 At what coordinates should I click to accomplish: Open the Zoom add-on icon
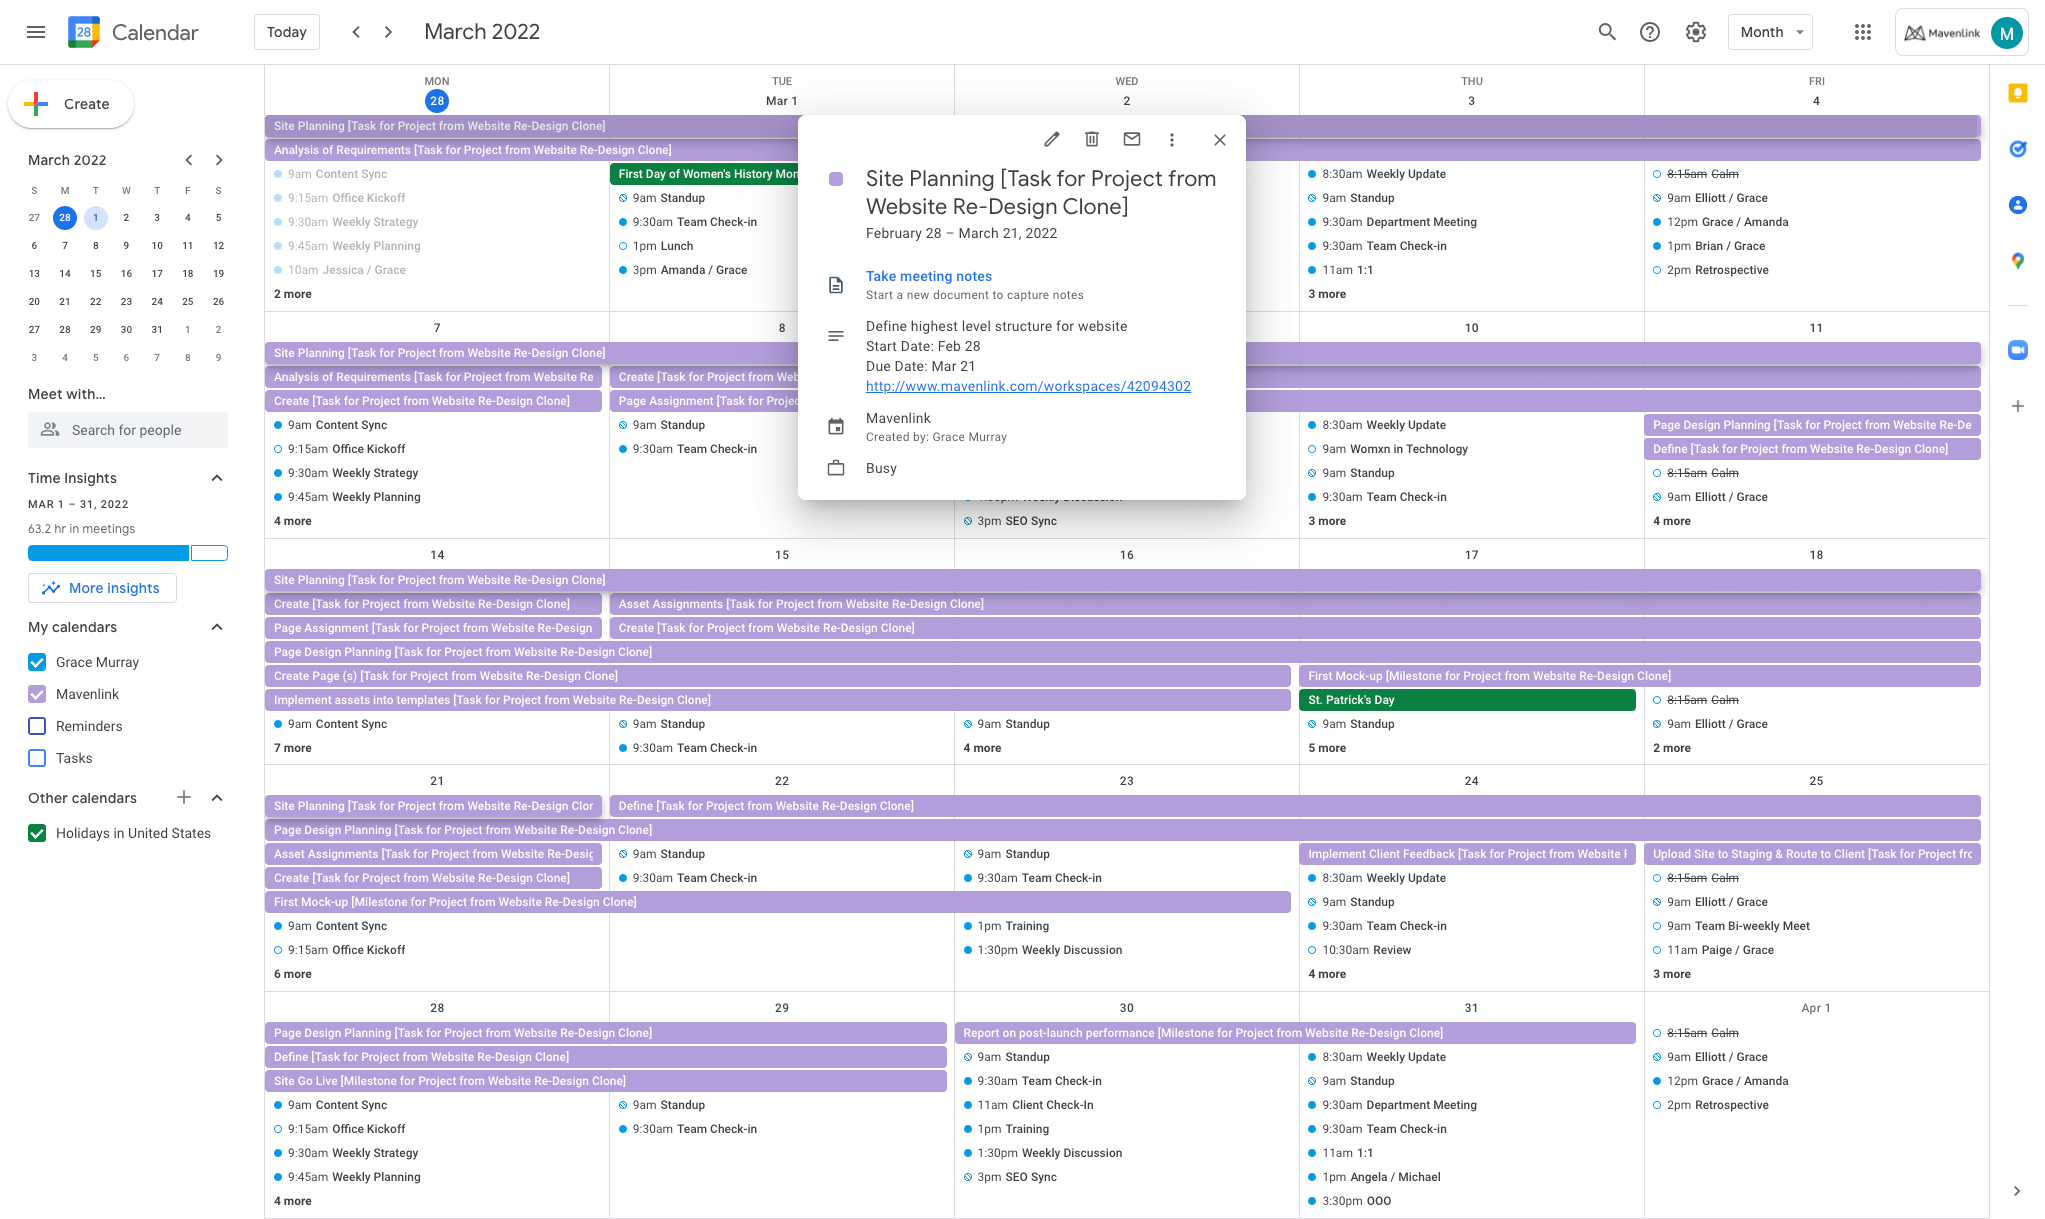click(2018, 350)
